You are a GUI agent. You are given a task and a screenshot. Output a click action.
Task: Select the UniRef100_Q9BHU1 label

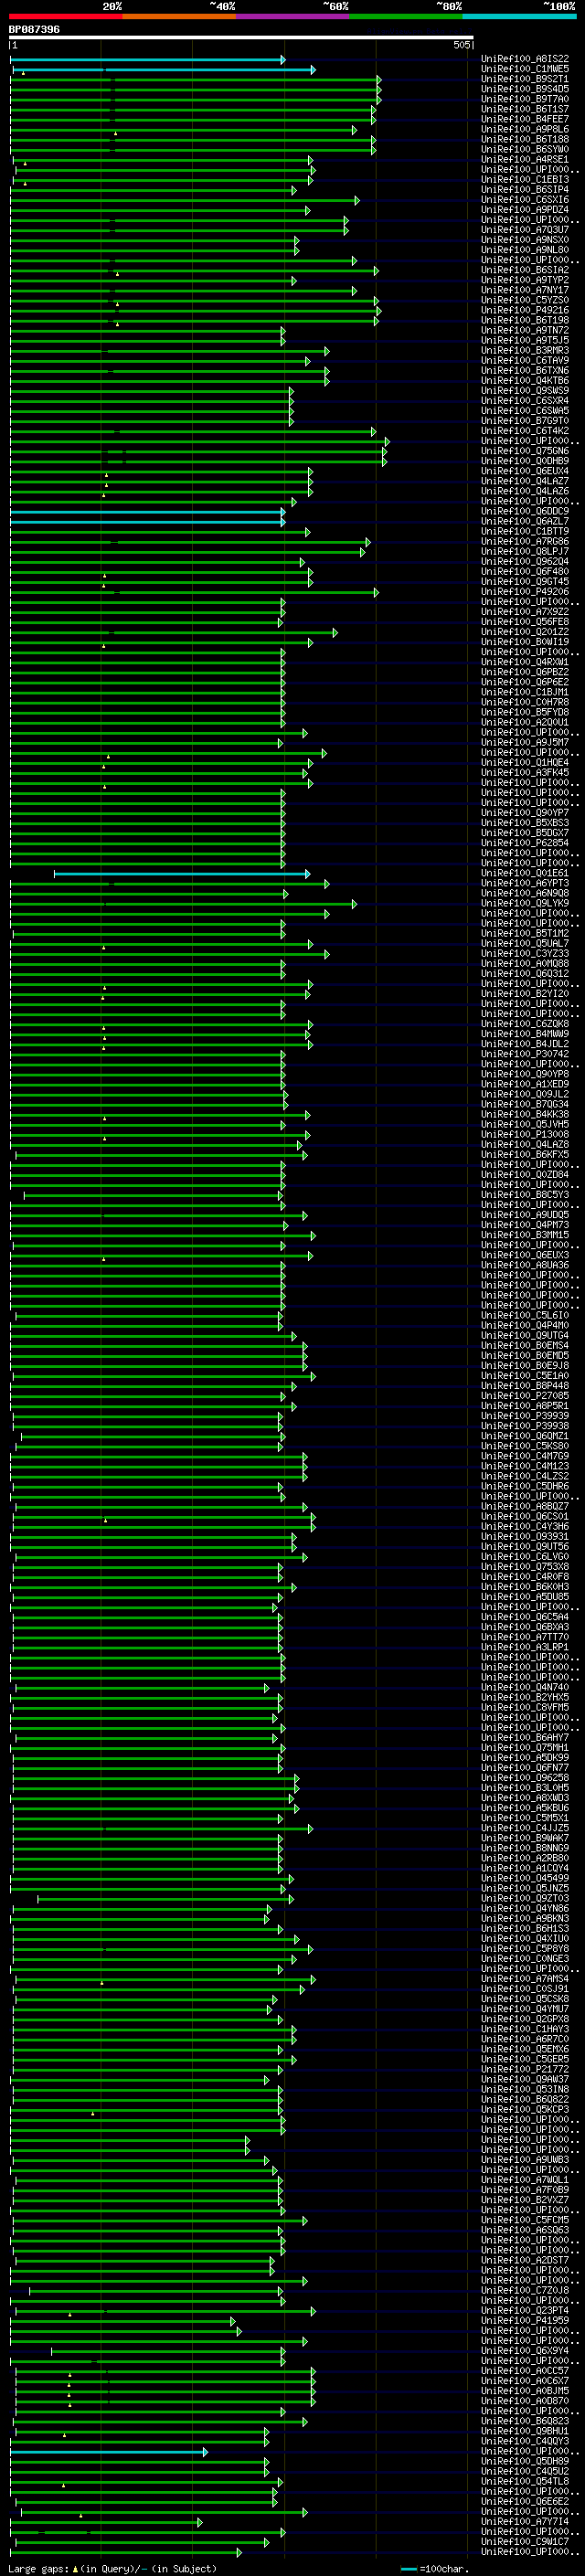click(525, 2431)
